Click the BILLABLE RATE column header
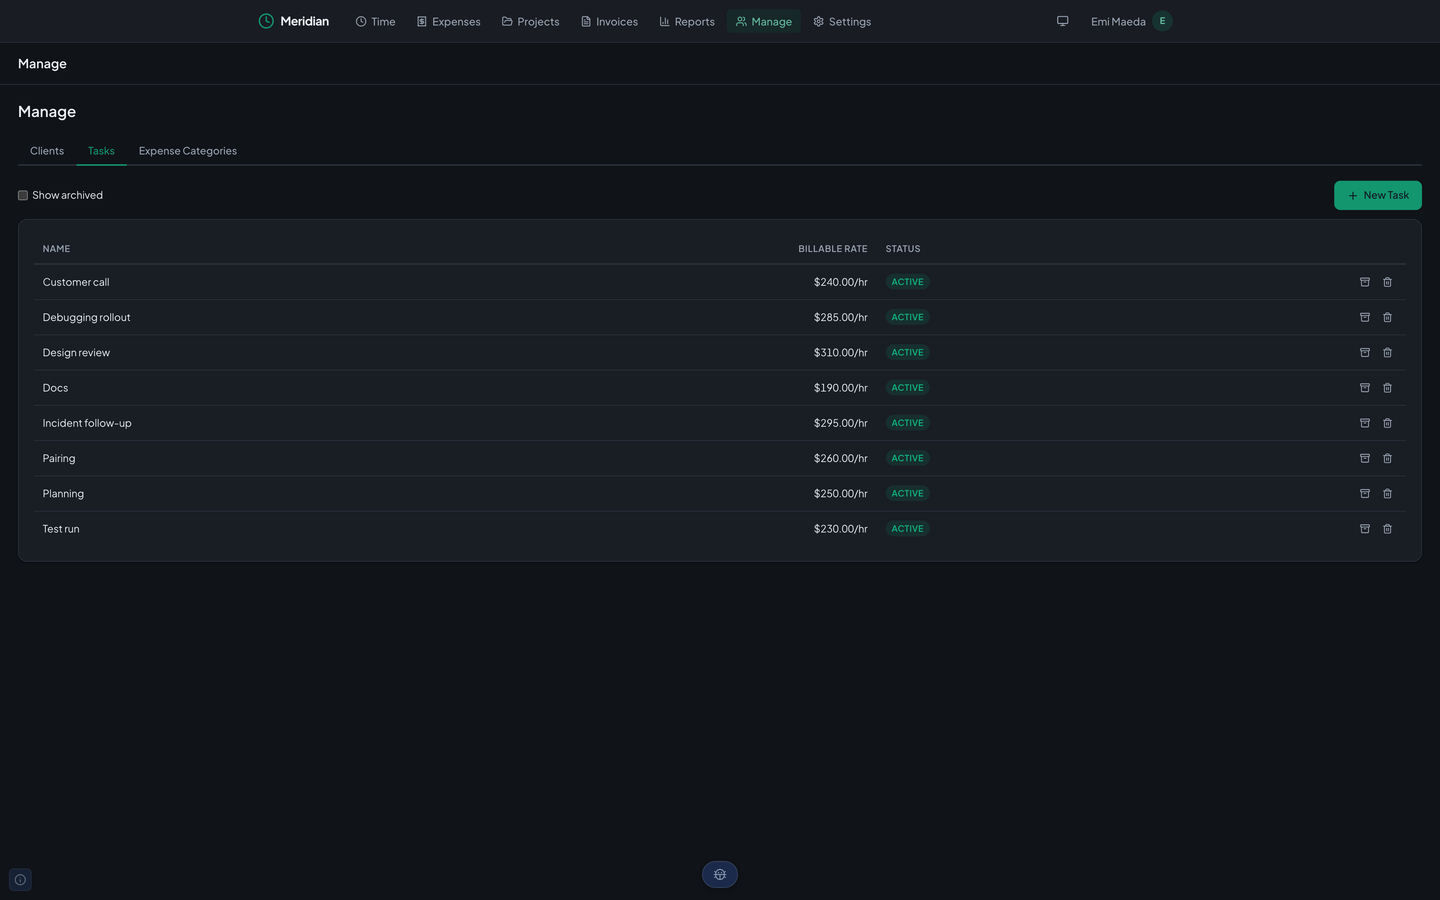The height and width of the screenshot is (900, 1440). pos(833,249)
